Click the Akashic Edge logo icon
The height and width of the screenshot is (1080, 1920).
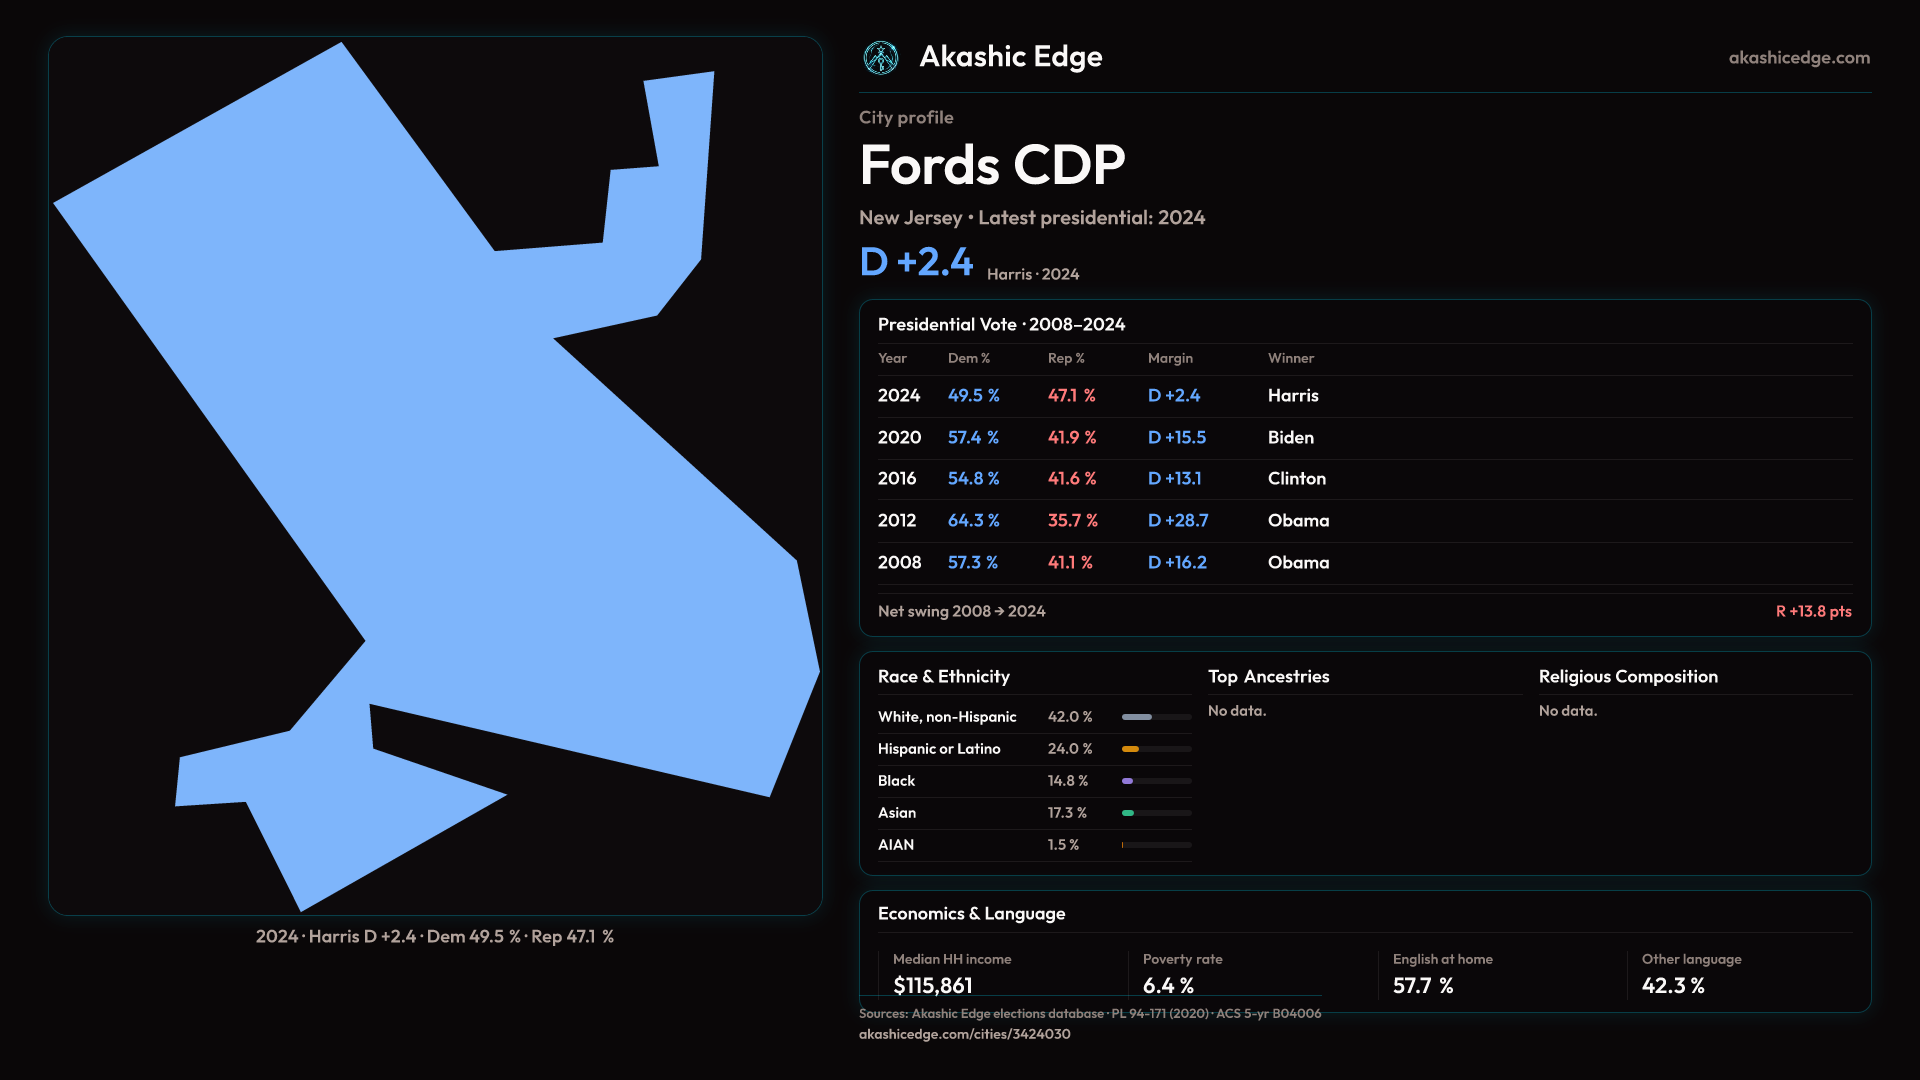(881, 58)
